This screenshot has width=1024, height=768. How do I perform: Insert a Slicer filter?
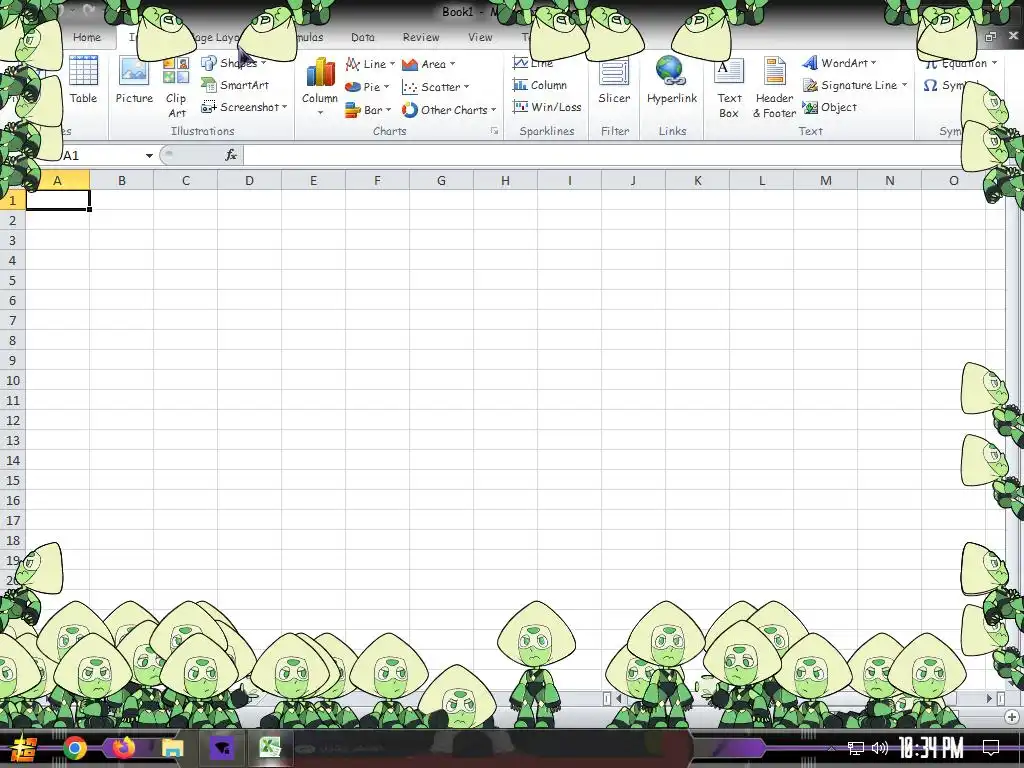(x=614, y=80)
